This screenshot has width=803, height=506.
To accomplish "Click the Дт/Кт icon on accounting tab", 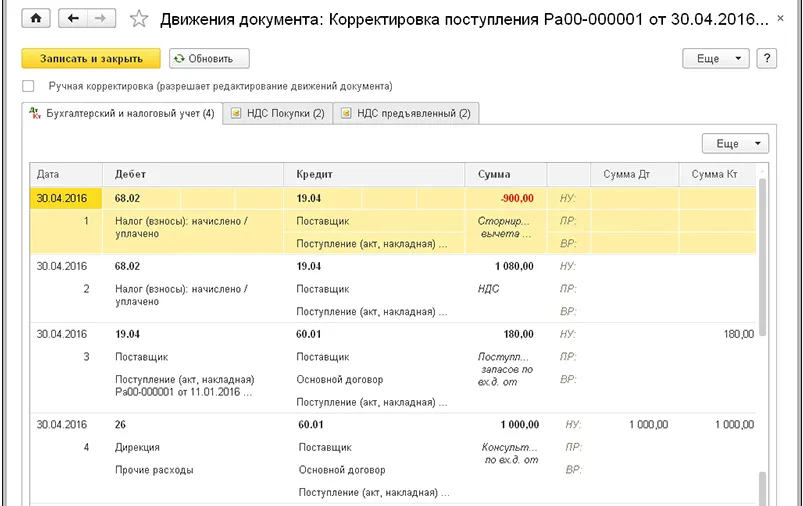I will point(35,113).
